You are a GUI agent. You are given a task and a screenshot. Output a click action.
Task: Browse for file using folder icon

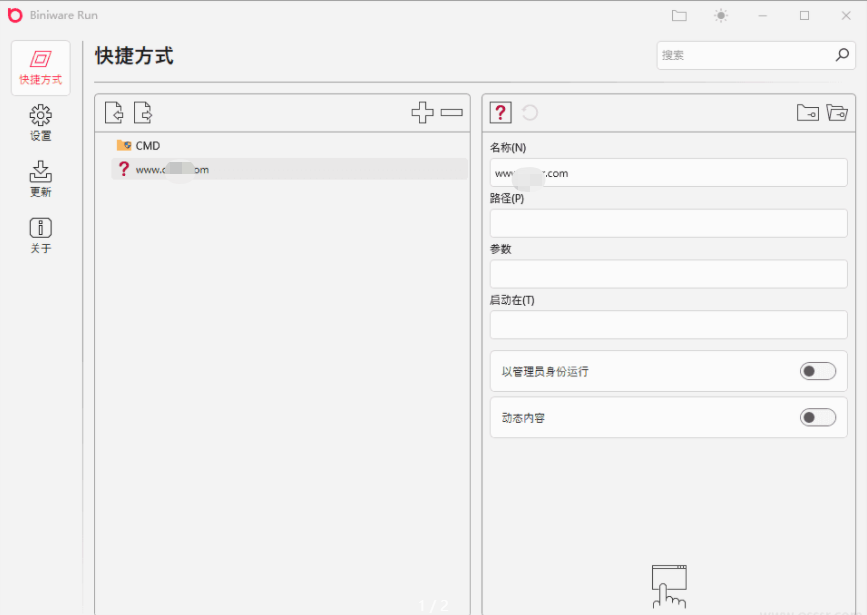tap(807, 113)
